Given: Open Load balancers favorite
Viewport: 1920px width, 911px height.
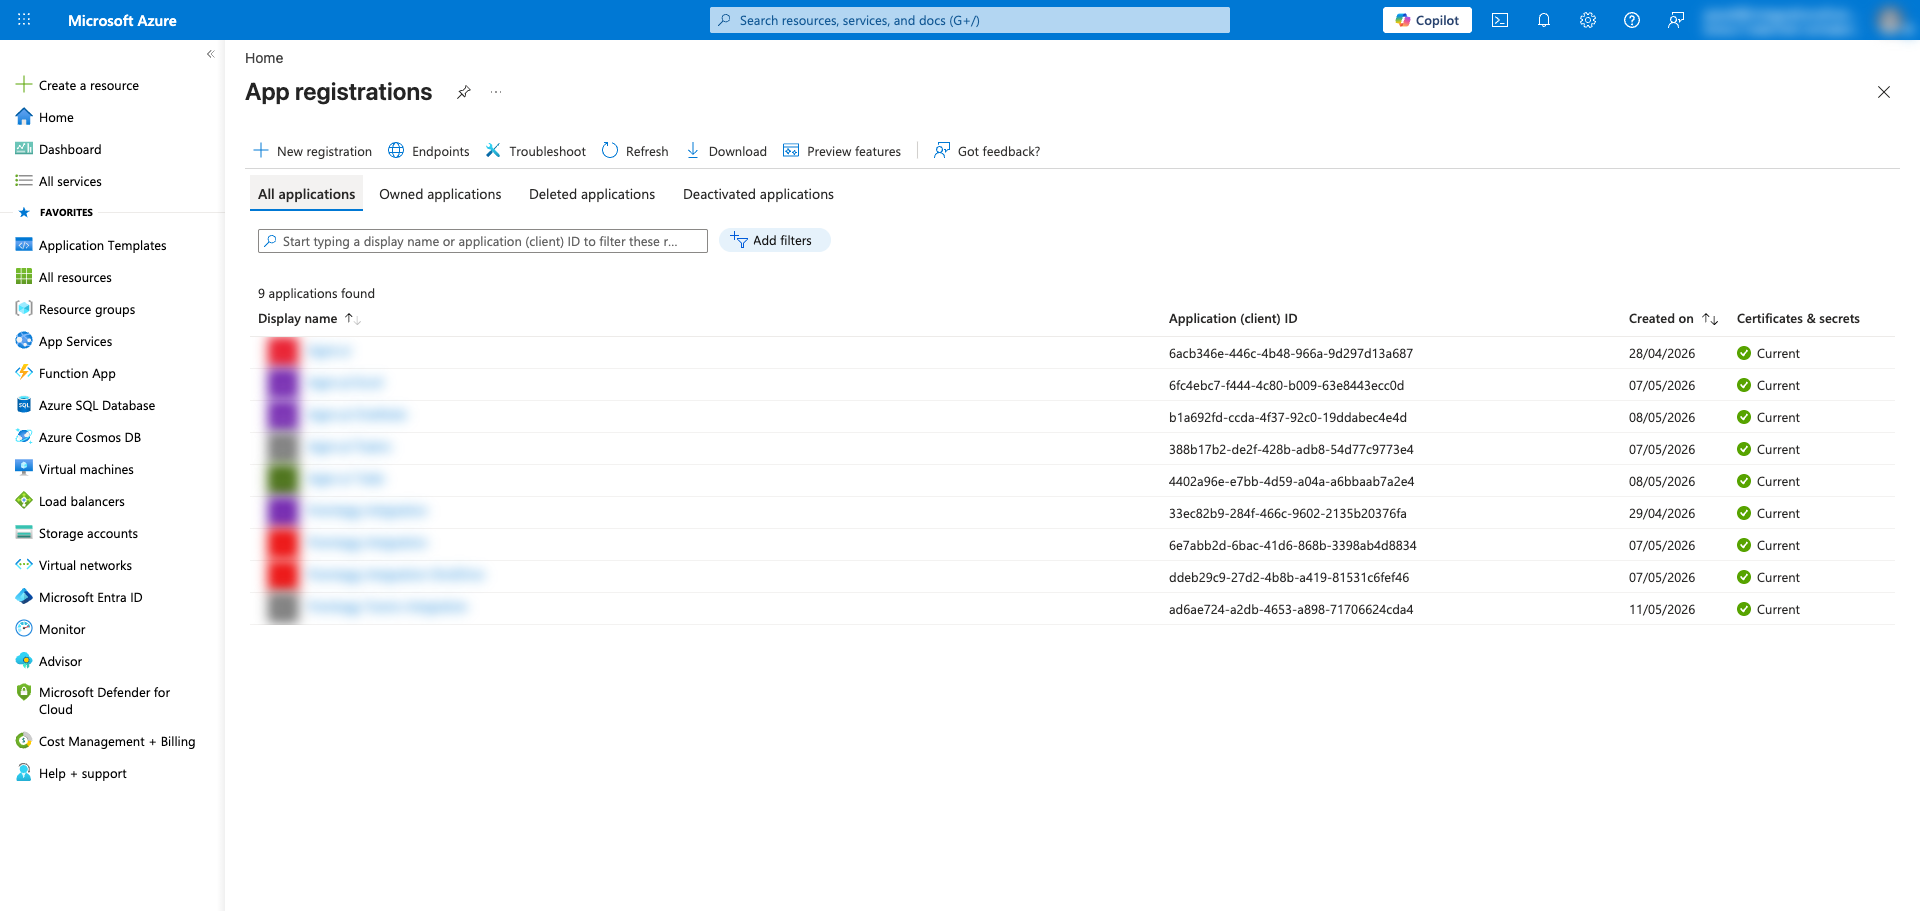Looking at the screenshot, I should [81, 501].
